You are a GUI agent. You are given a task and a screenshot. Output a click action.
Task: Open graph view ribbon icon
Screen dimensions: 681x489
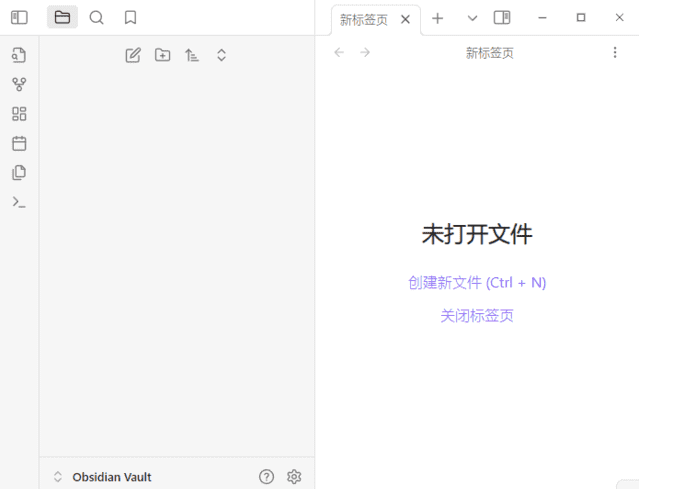pos(19,84)
